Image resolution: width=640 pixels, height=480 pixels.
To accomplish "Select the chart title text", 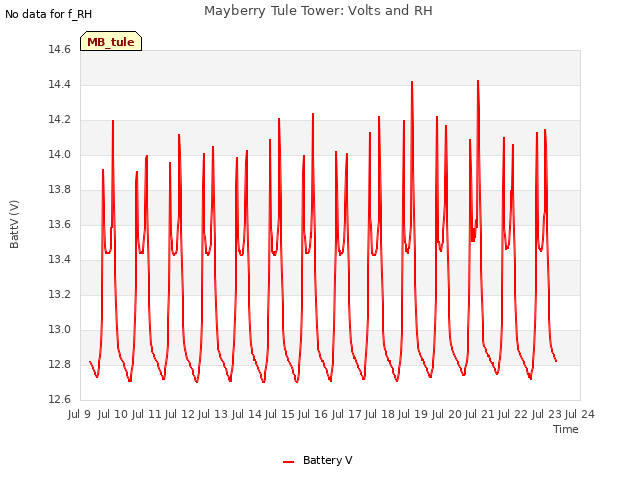I will tap(318, 11).
